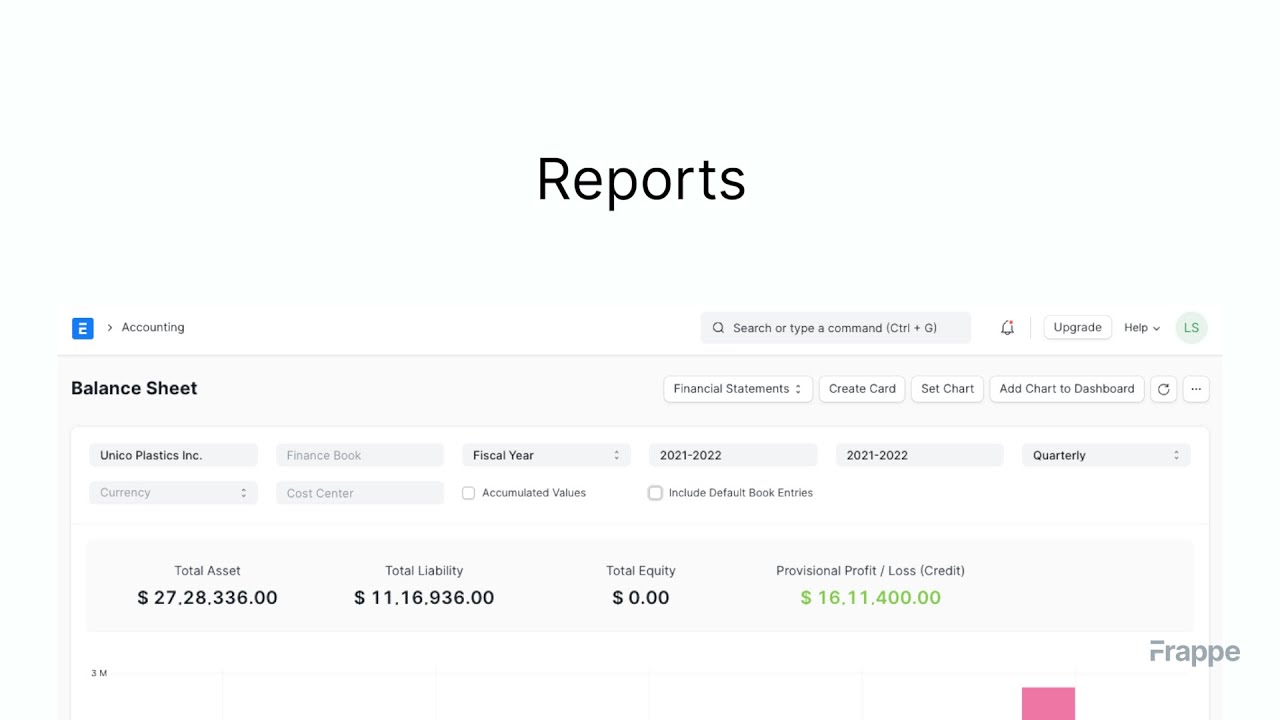Click the Provisional Profit / Loss (Credit) label
This screenshot has height=720, width=1280.
click(871, 571)
